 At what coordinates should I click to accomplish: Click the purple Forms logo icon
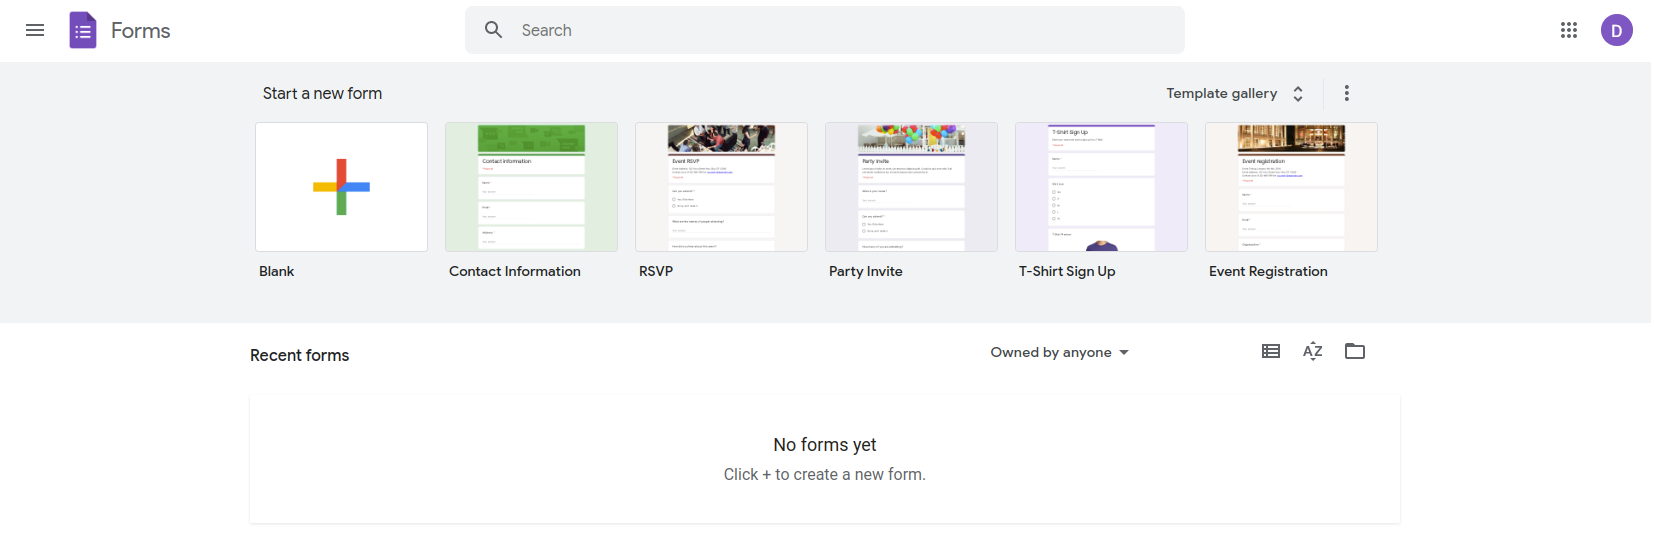pos(83,30)
